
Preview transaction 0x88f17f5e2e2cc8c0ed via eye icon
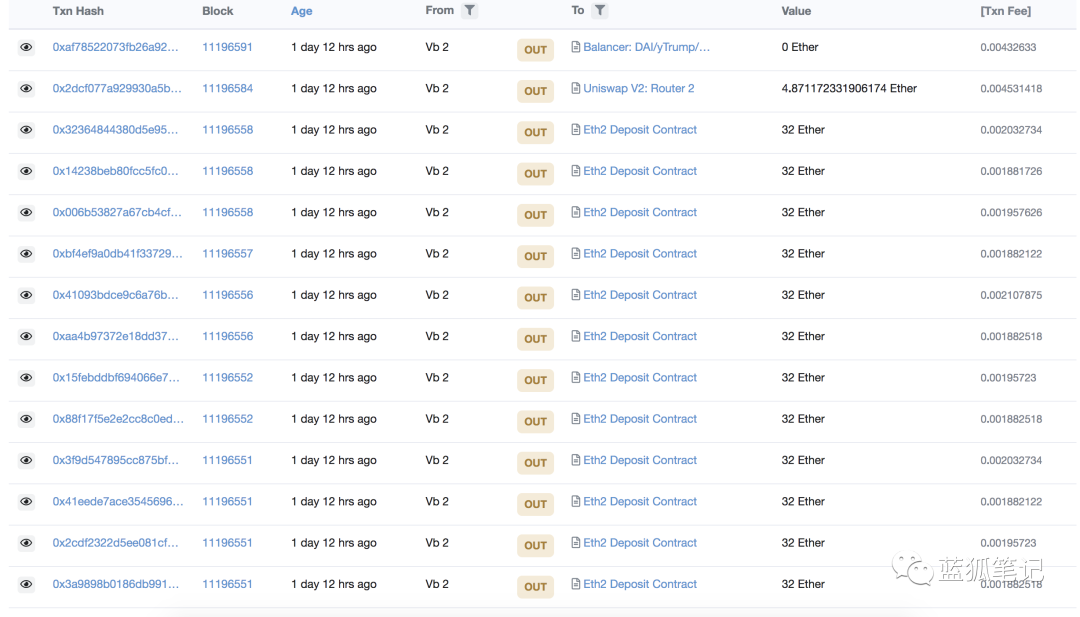pos(26,419)
